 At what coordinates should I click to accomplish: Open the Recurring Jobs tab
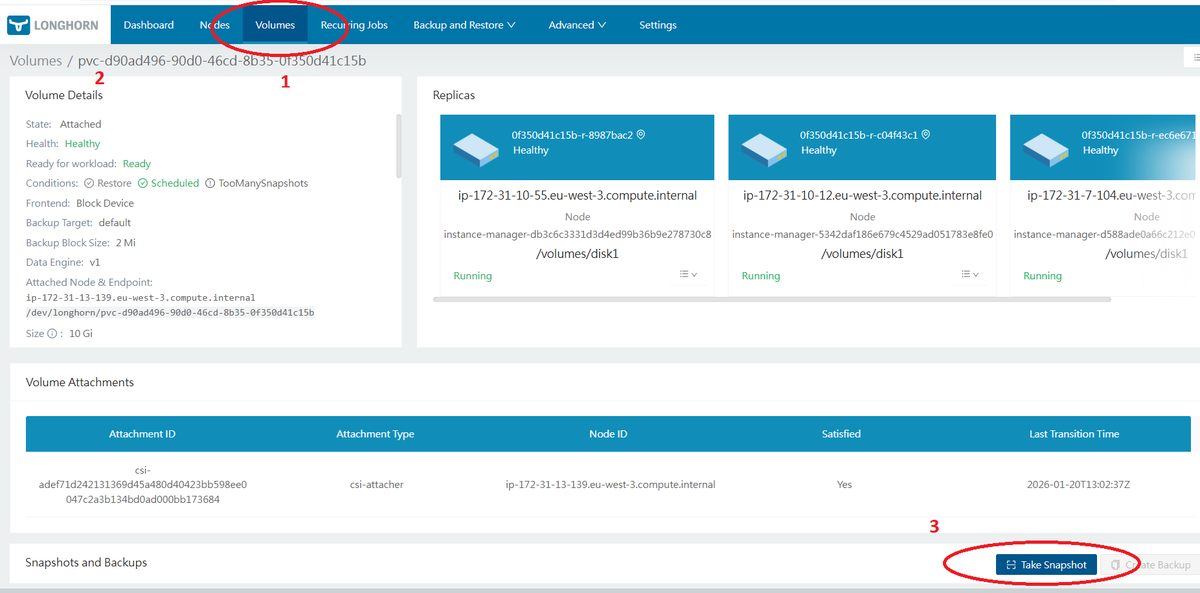(354, 25)
